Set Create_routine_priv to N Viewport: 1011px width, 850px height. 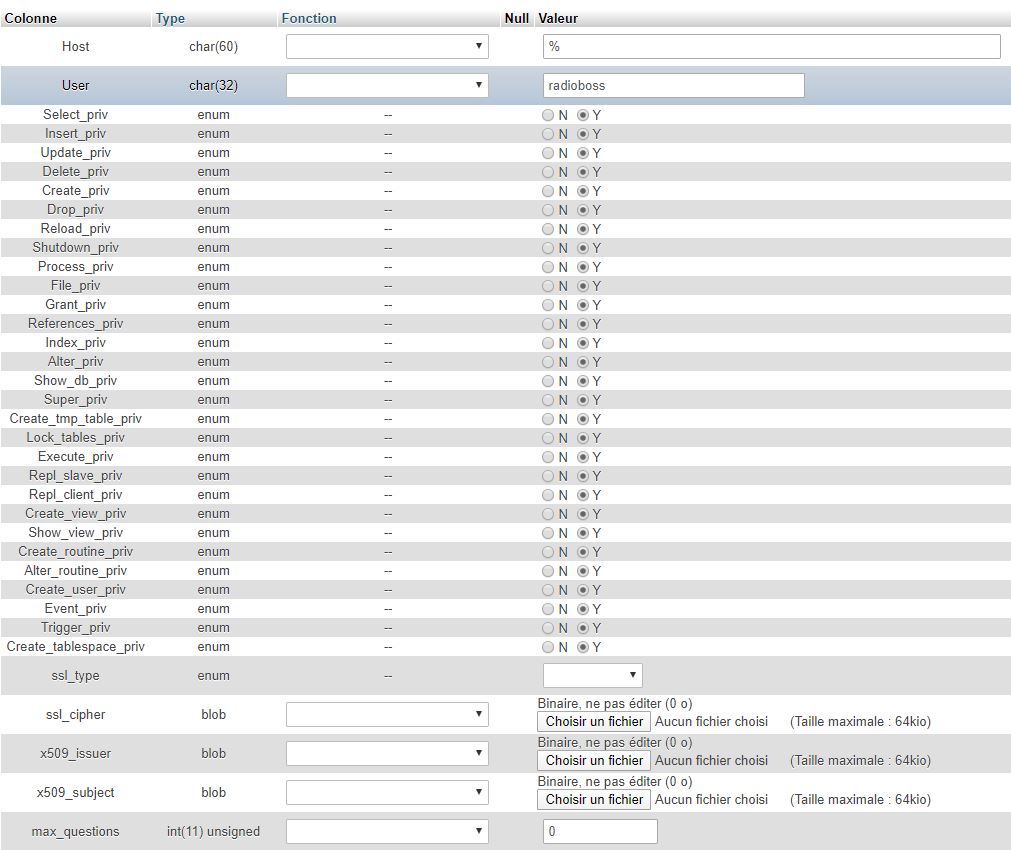pos(548,552)
